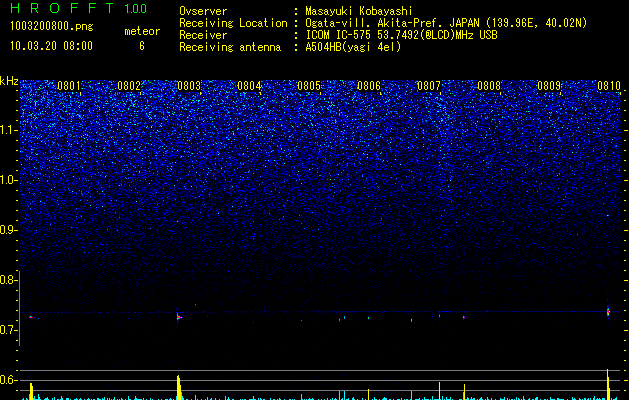The width and height of the screenshot is (629, 400).
Task: Click the 0806 time marker
Action: click(x=369, y=86)
